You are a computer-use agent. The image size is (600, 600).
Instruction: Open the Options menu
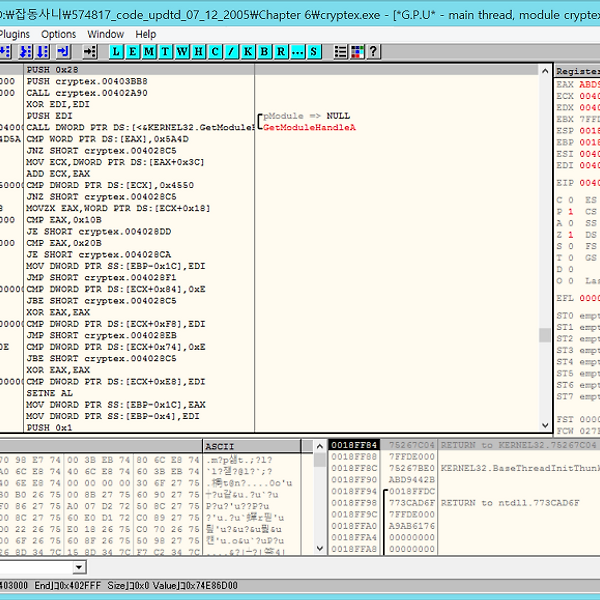pos(58,34)
